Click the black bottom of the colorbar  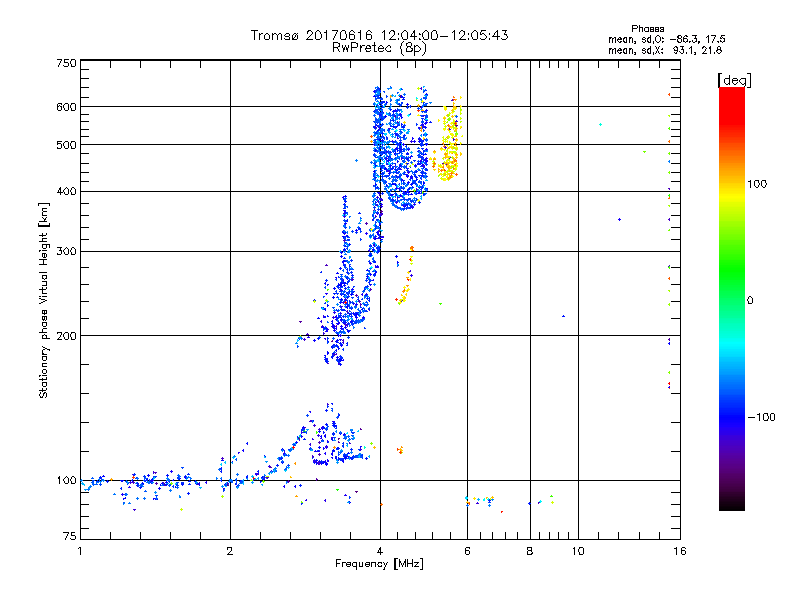731,505
